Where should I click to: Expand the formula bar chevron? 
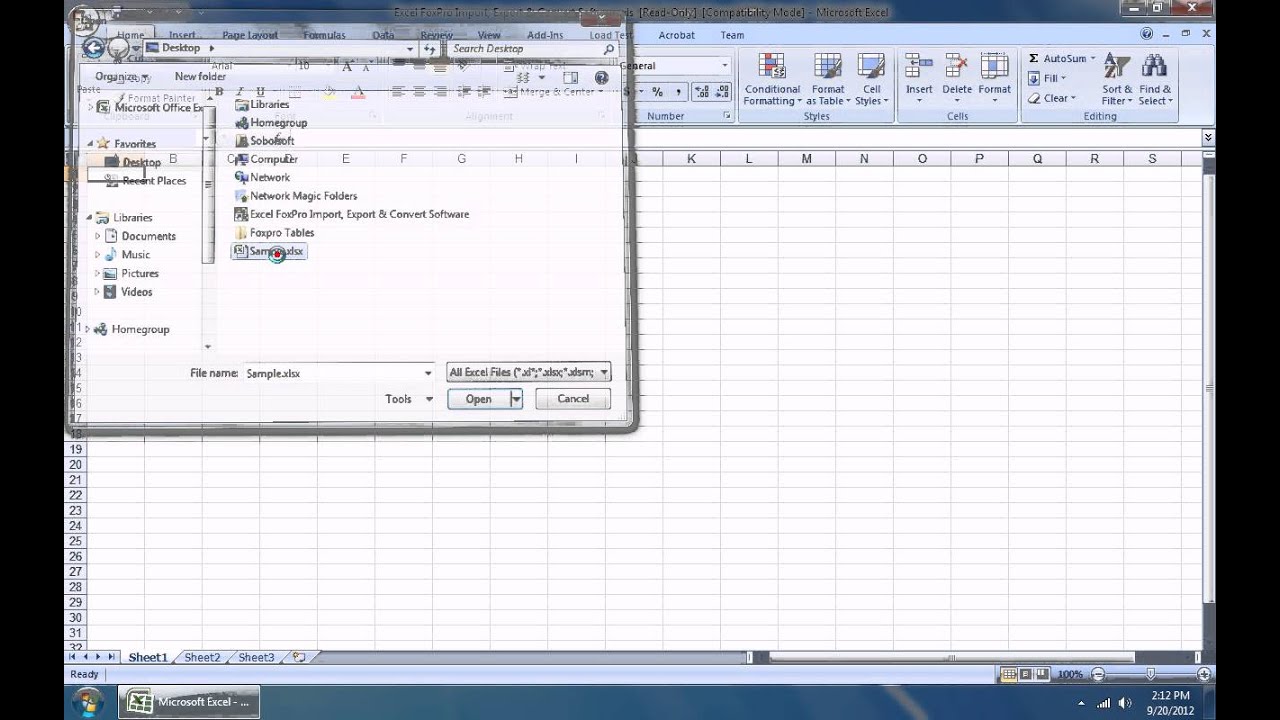pos(1208,137)
